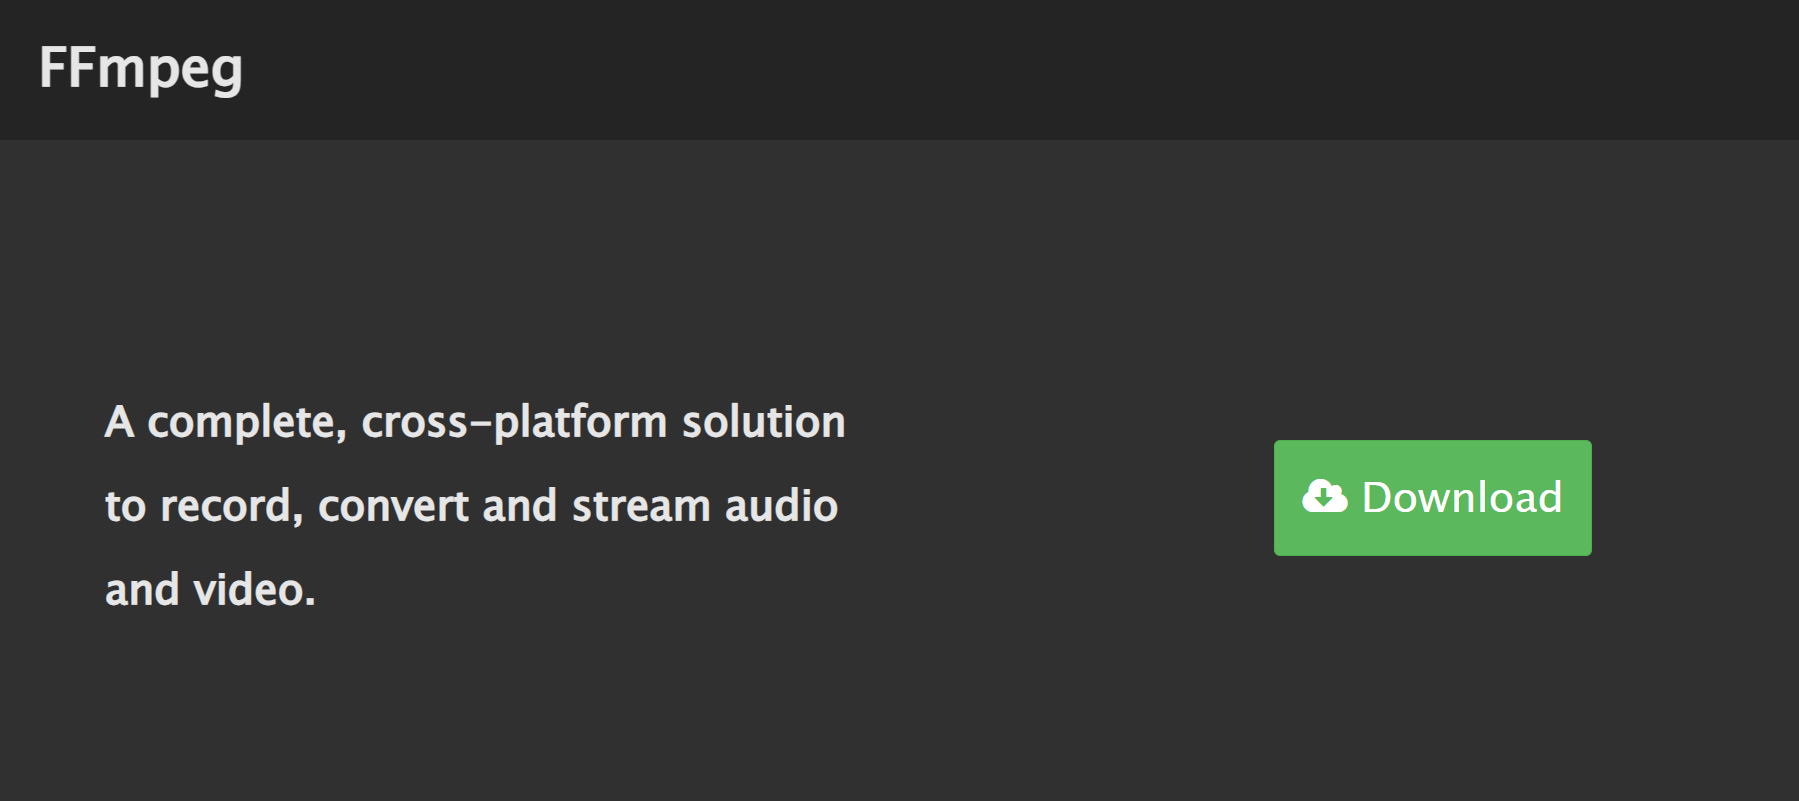
Task: Click the word "audio" in the tagline
Action: 781,506
